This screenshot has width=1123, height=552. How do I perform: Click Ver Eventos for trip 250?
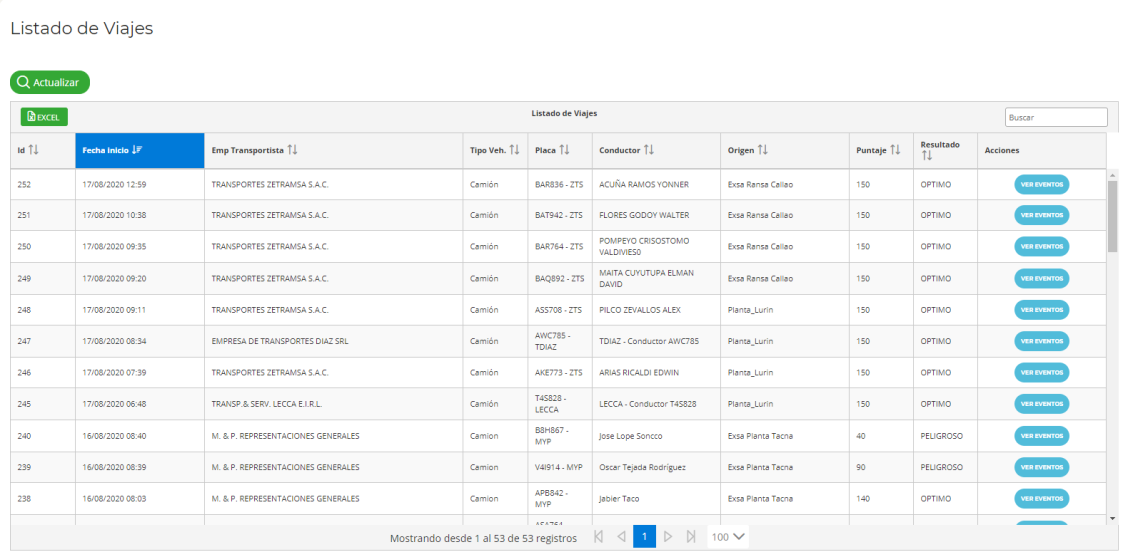1041,246
